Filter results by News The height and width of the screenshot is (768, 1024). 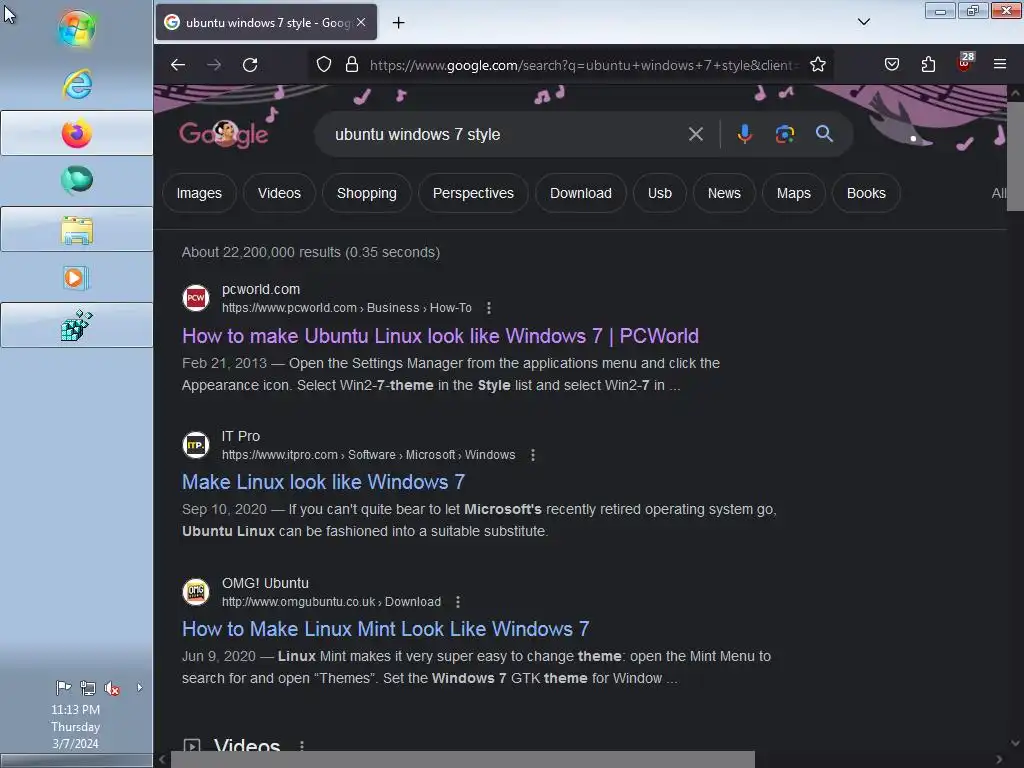click(x=724, y=193)
